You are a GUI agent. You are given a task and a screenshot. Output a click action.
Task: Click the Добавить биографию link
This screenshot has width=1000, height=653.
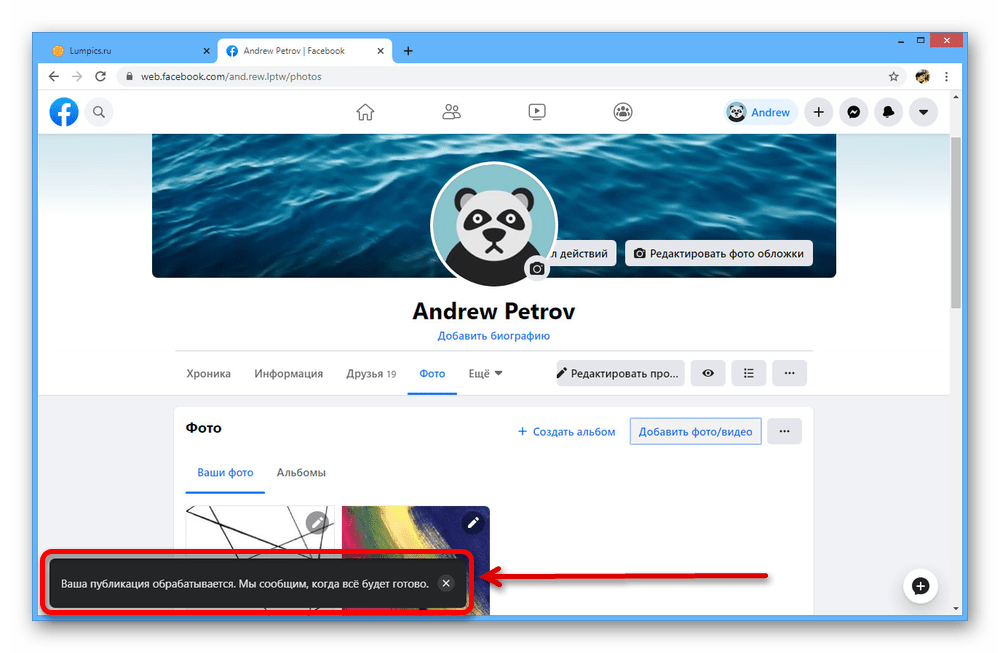tap(493, 336)
